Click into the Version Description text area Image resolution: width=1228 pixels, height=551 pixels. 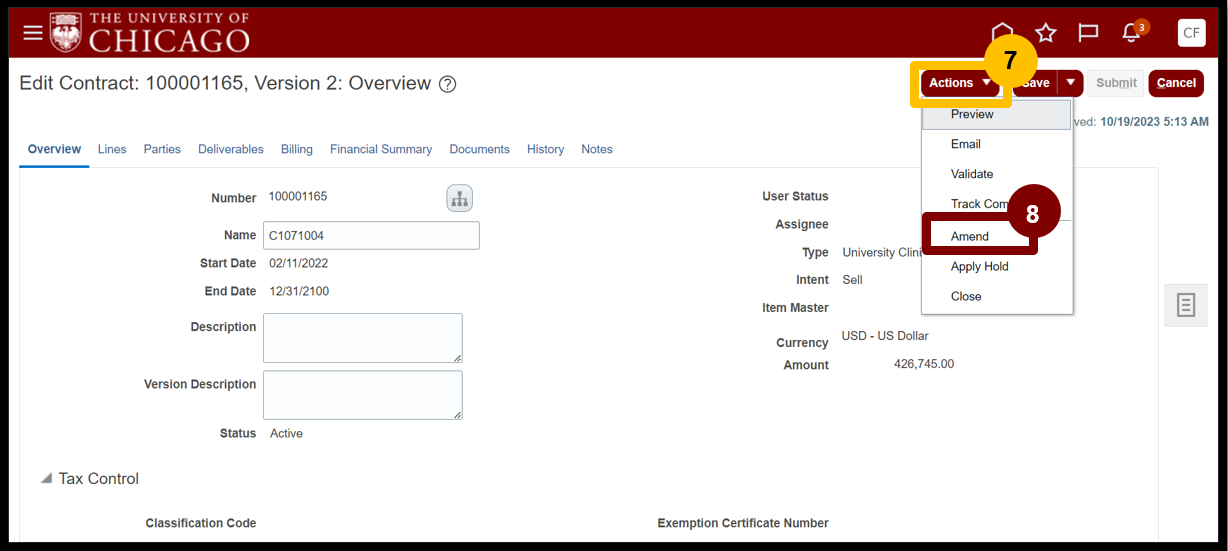pyautogui.click(x=363, y=395)
